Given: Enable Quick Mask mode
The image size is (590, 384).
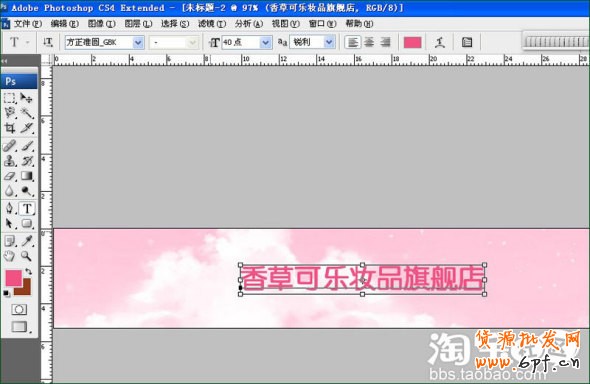Looking at the screenshot, I should click(x=19, y=310).
